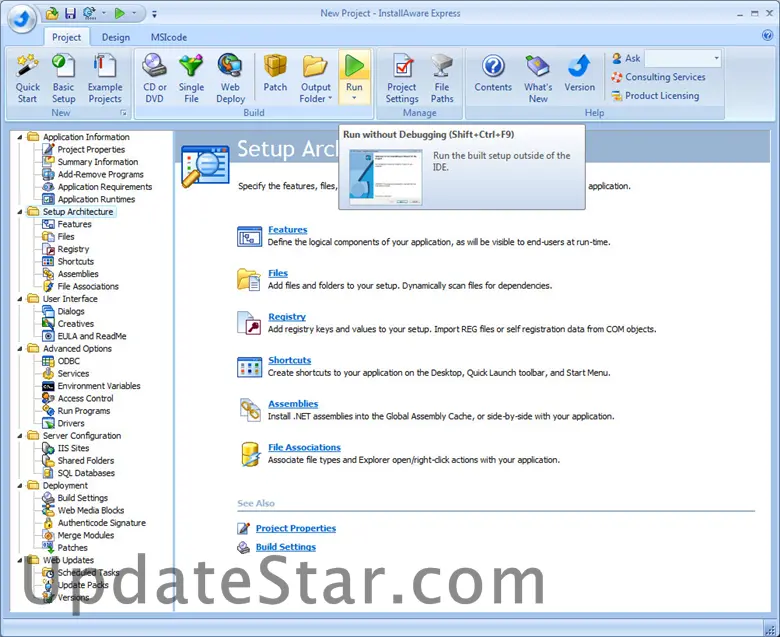Viewport: 780px width, 637px height.
Task: Open the Shortcuts link
Action: [x=290, y=360]
